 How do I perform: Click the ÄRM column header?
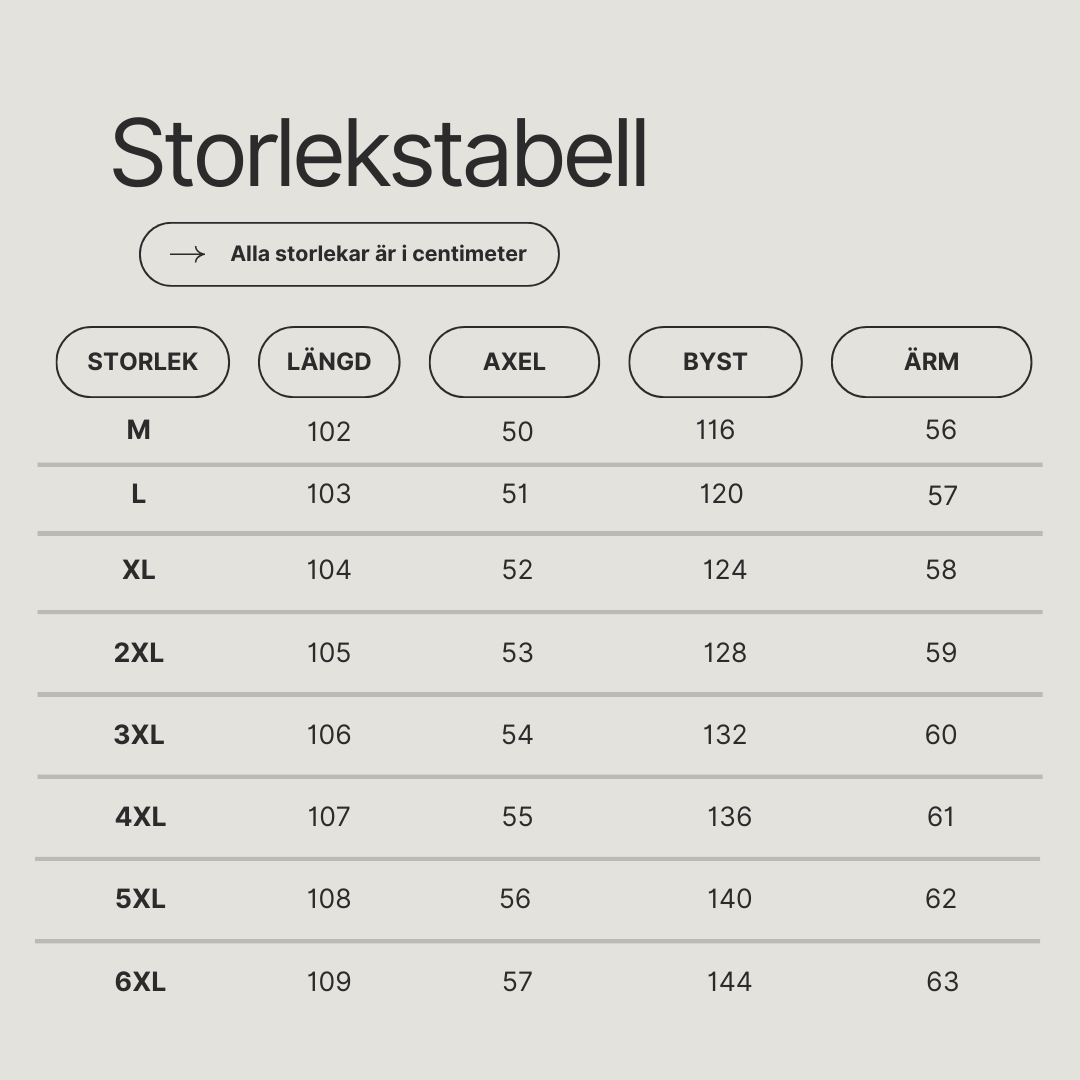point(932,362)
